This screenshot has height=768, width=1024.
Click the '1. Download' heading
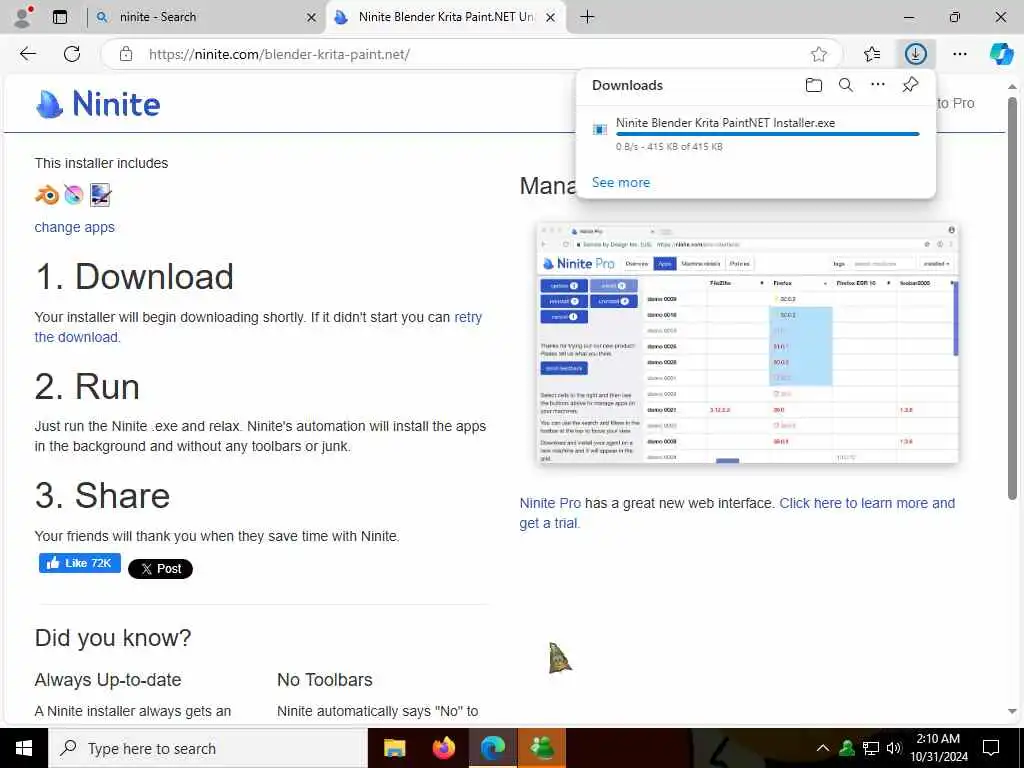tap(135, 276)
